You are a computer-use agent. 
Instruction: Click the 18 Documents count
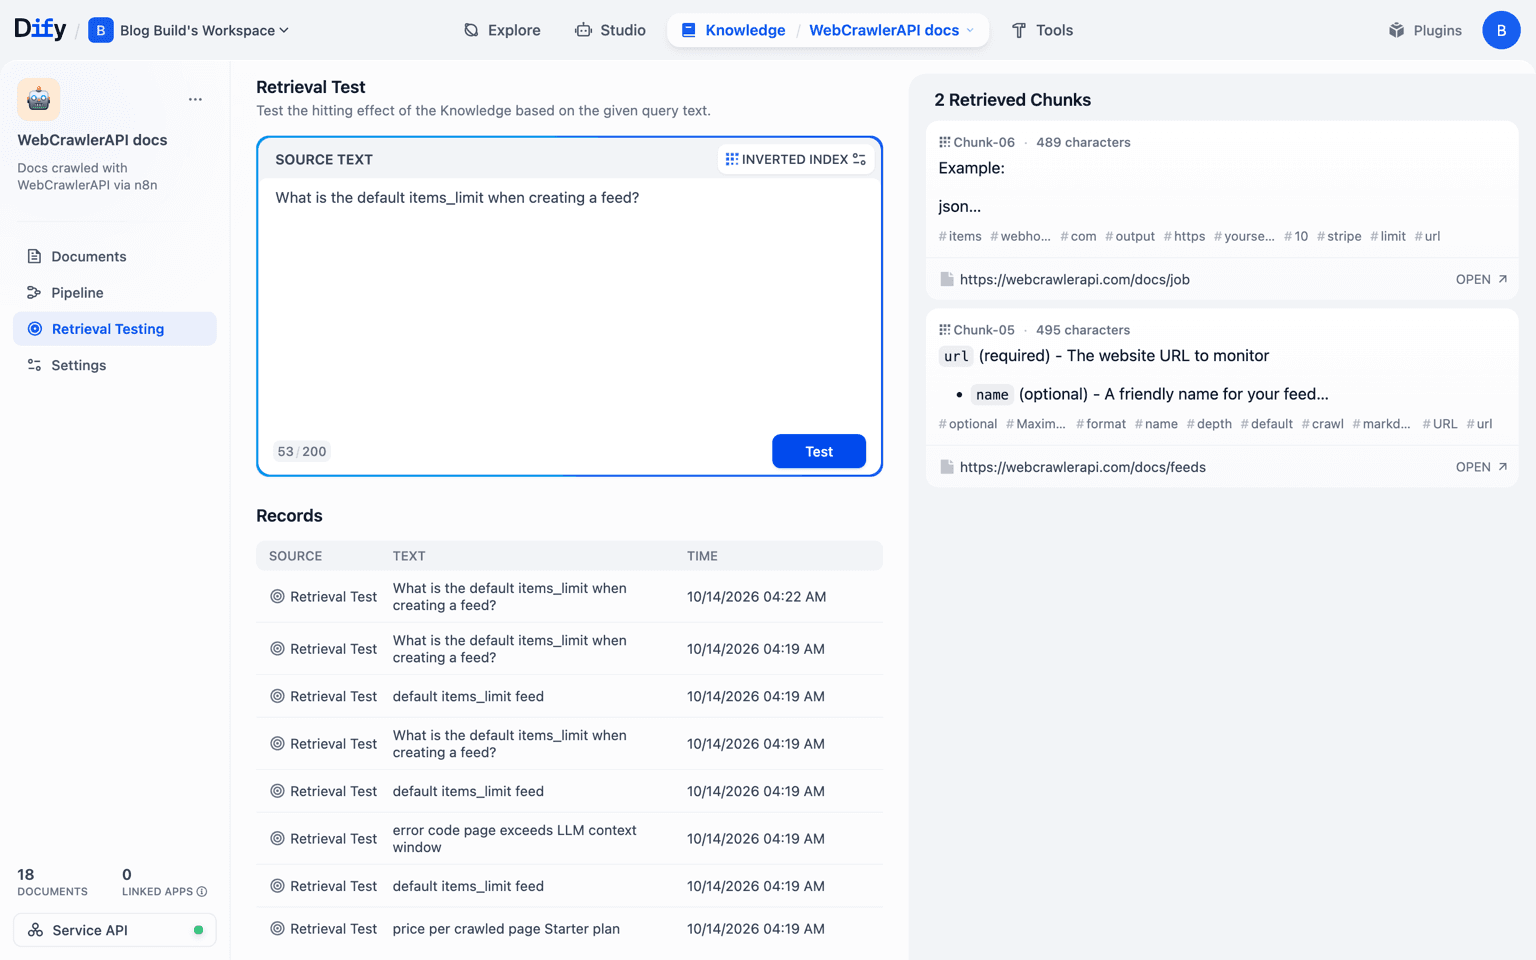[52, 881]
